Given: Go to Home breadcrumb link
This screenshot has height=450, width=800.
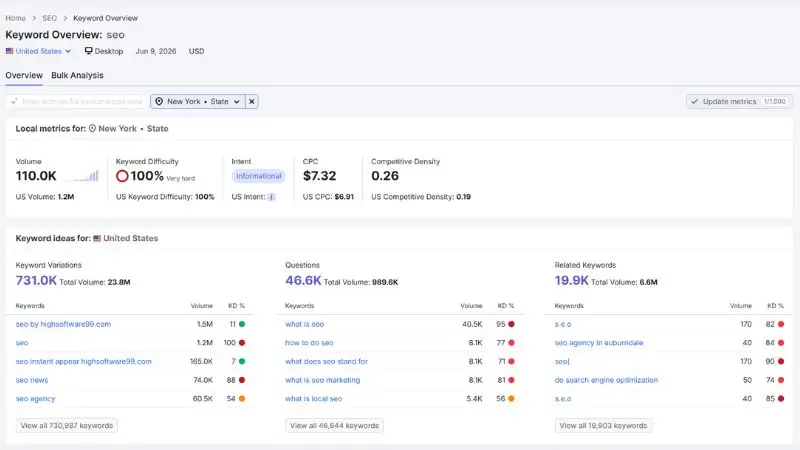Looking at the screenshot, I should [15, 18].
